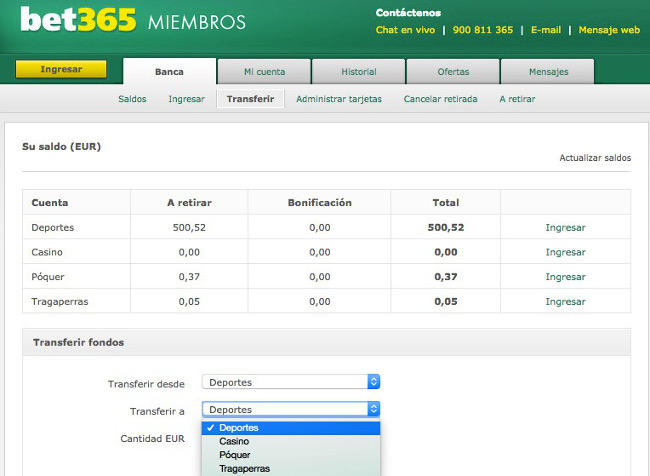Start Chat en vivo
This screenshot has width=650, height=476.
(x=405, y=30)
